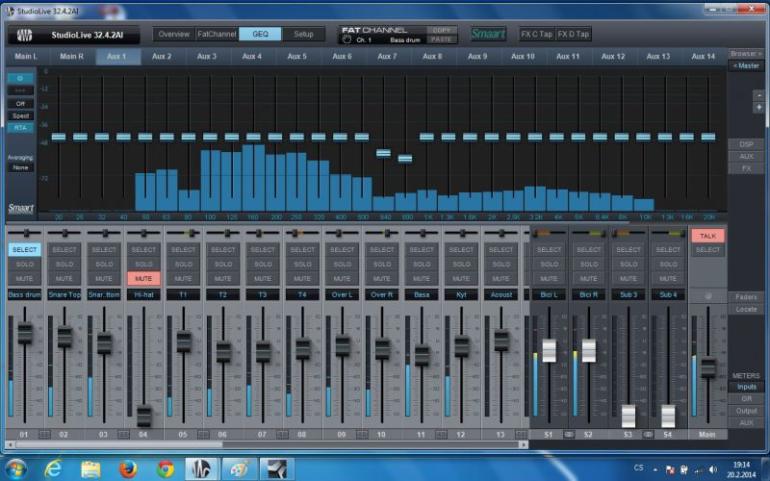Click the Faders button
770x481 pixels.
pos(746,297)
